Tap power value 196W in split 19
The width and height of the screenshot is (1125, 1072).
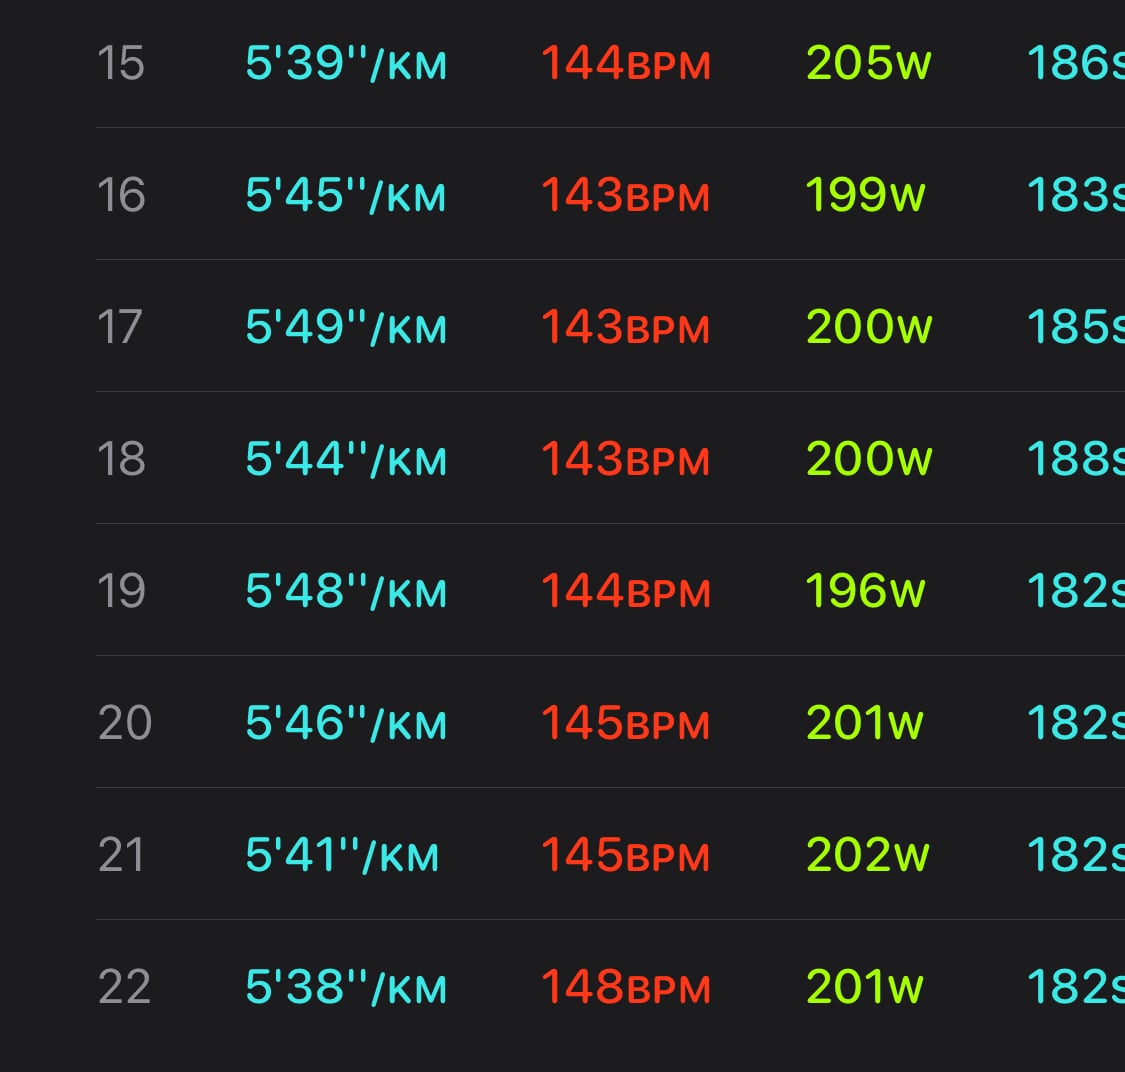(x=865, y=591)
